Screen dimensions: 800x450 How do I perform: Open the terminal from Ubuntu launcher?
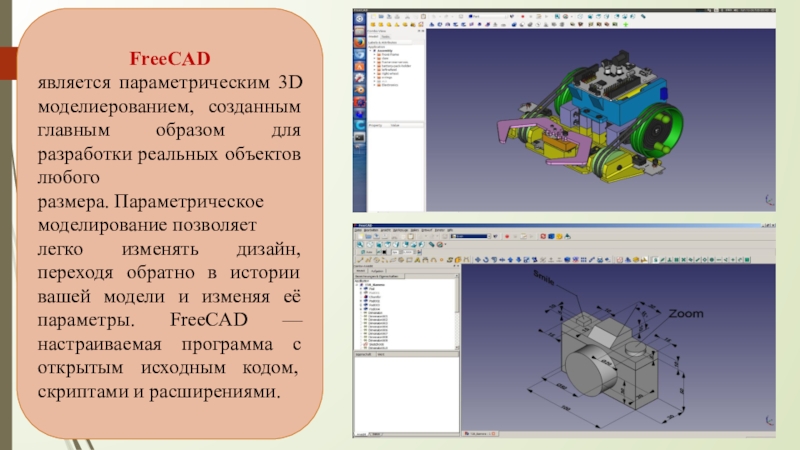pyautogui.click(x=359, y=137)
